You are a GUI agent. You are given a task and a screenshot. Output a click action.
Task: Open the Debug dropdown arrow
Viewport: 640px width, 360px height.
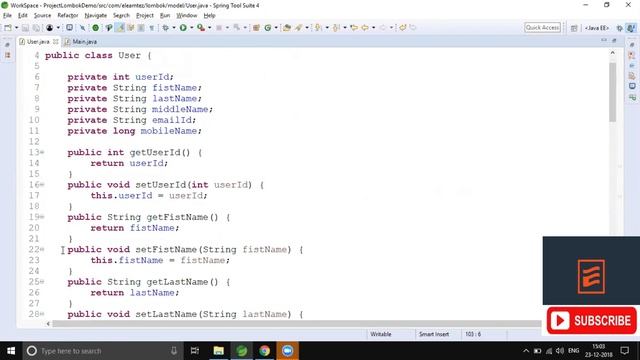[173, 28]
